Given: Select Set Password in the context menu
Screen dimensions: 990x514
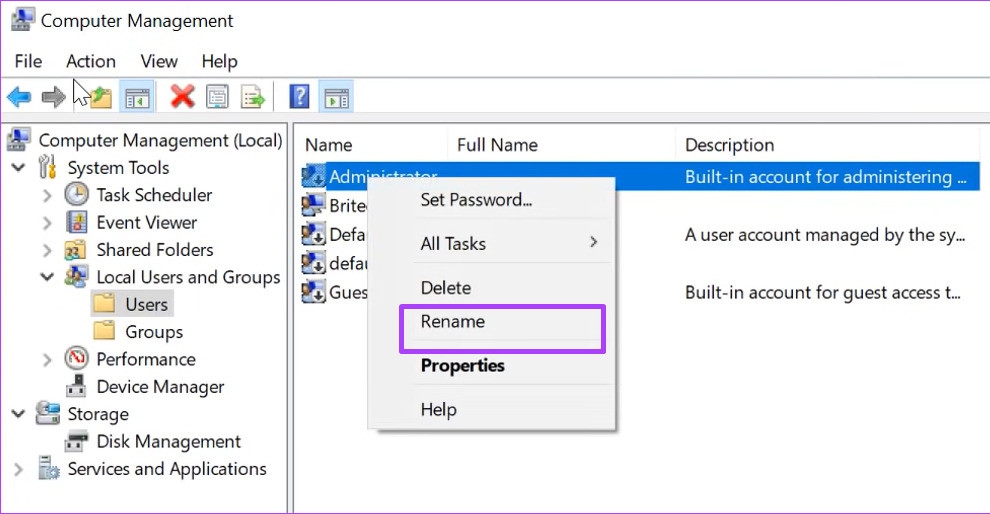Looking at the screenshot, I should (x=476, y=200).
